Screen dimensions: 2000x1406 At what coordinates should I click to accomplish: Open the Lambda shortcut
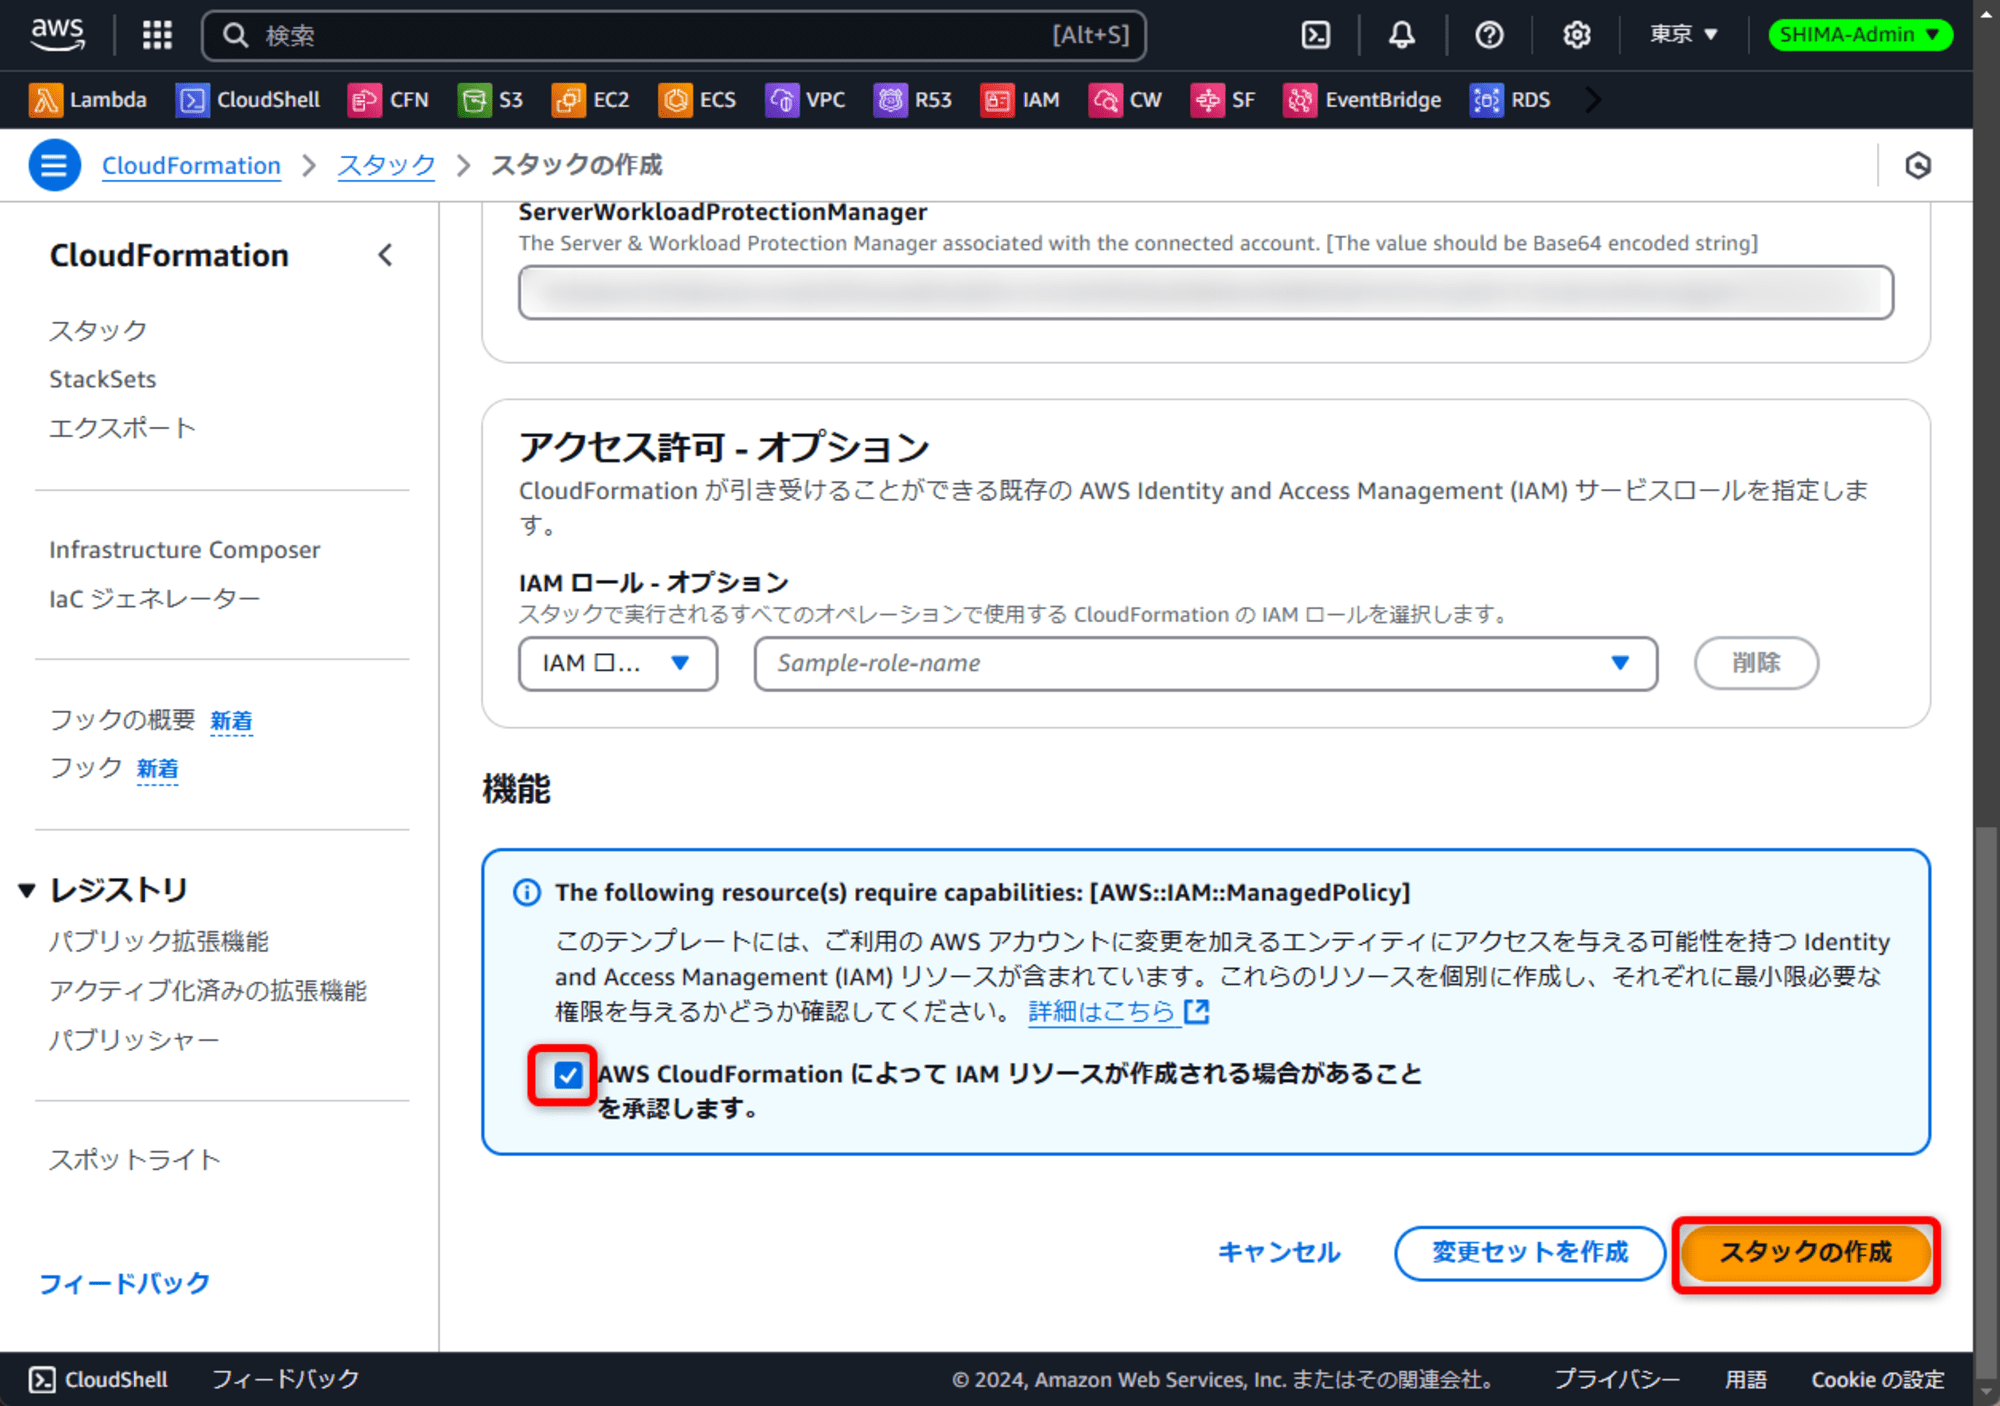tap(88, 100)
